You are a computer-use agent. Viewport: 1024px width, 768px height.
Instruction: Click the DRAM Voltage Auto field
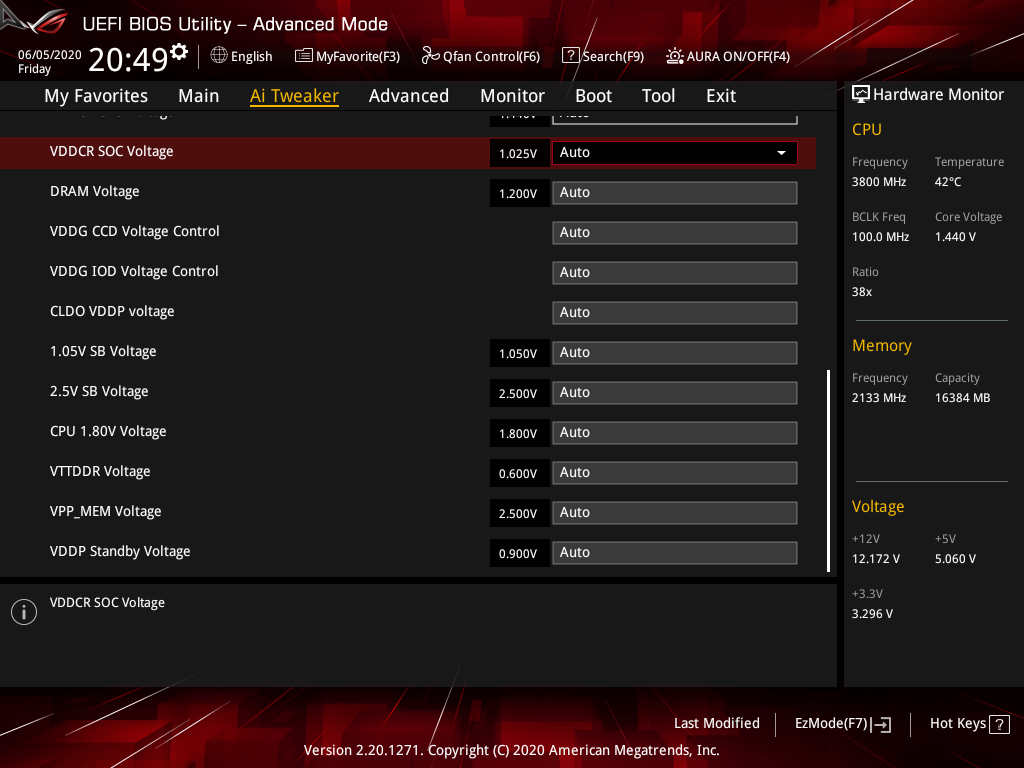click(x=675, y=193)
